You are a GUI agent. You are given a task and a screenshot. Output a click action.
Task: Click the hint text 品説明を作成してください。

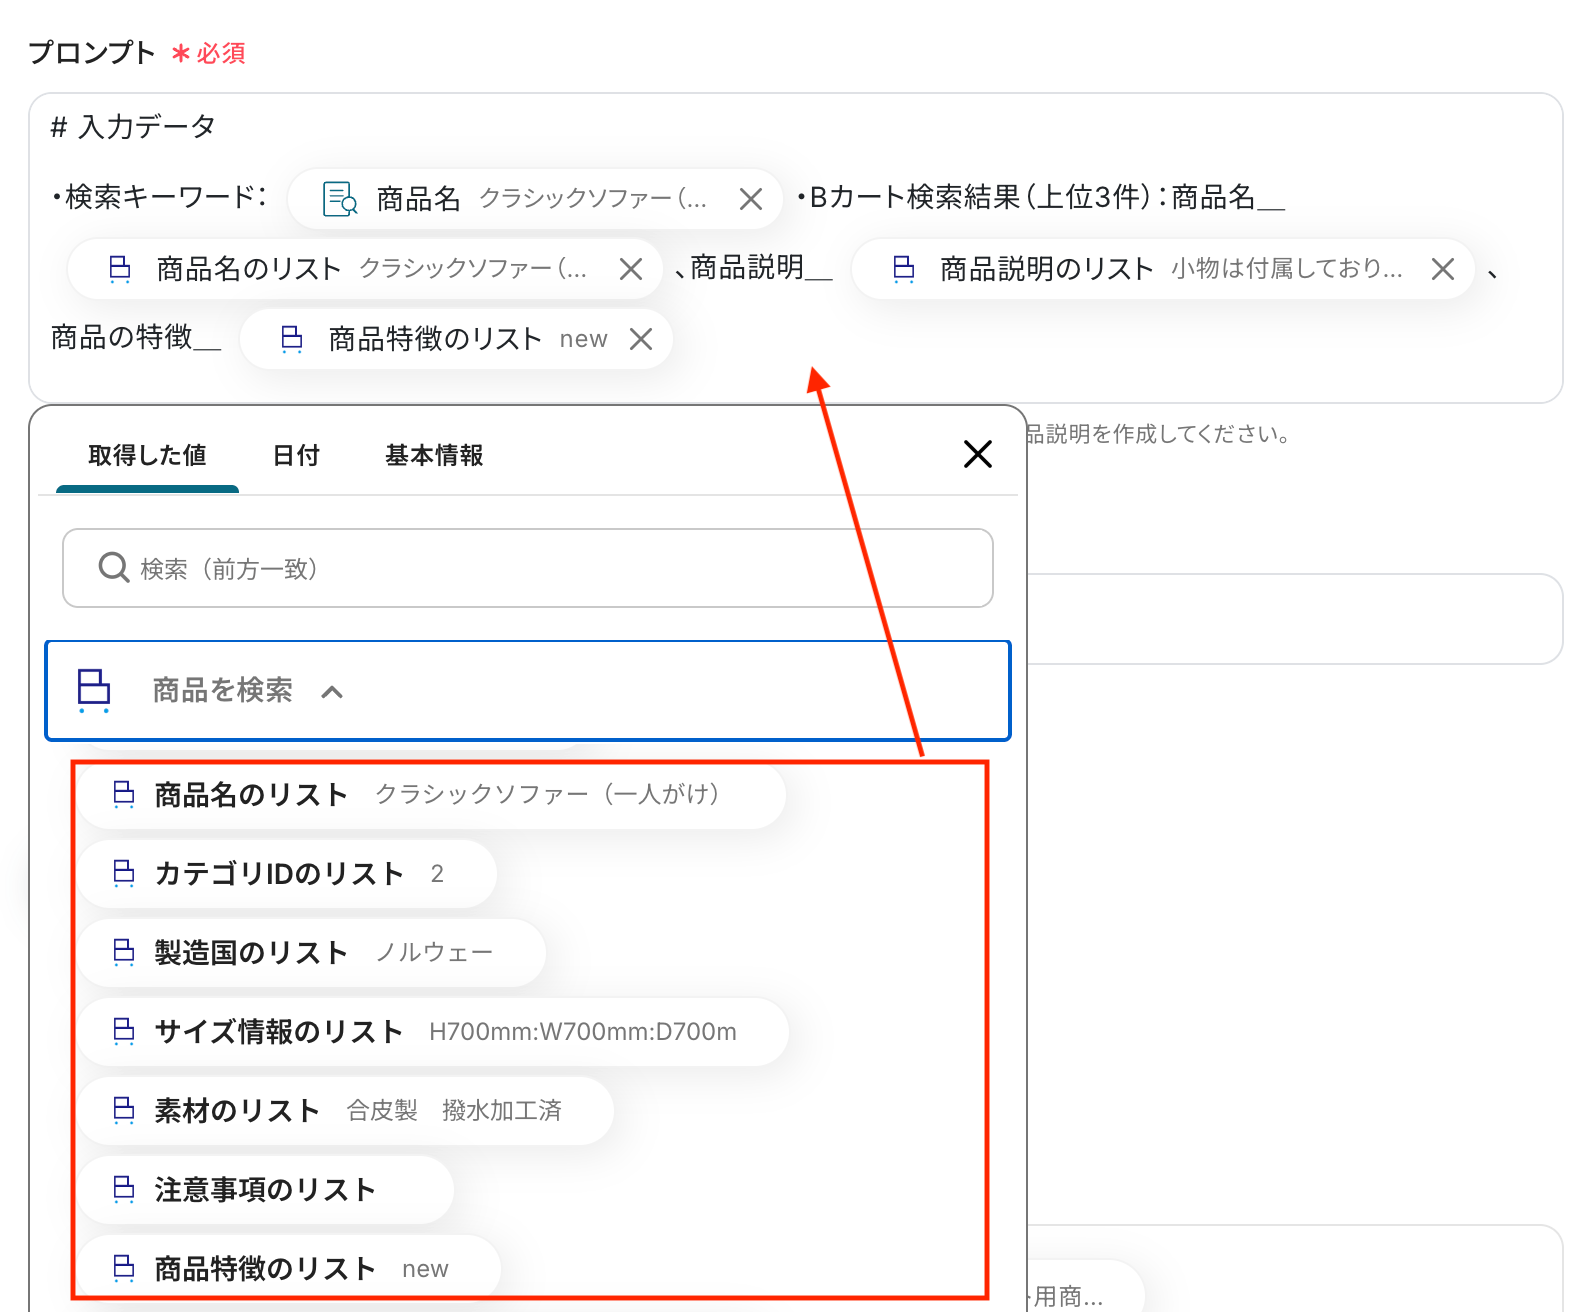coord(1158,434)
